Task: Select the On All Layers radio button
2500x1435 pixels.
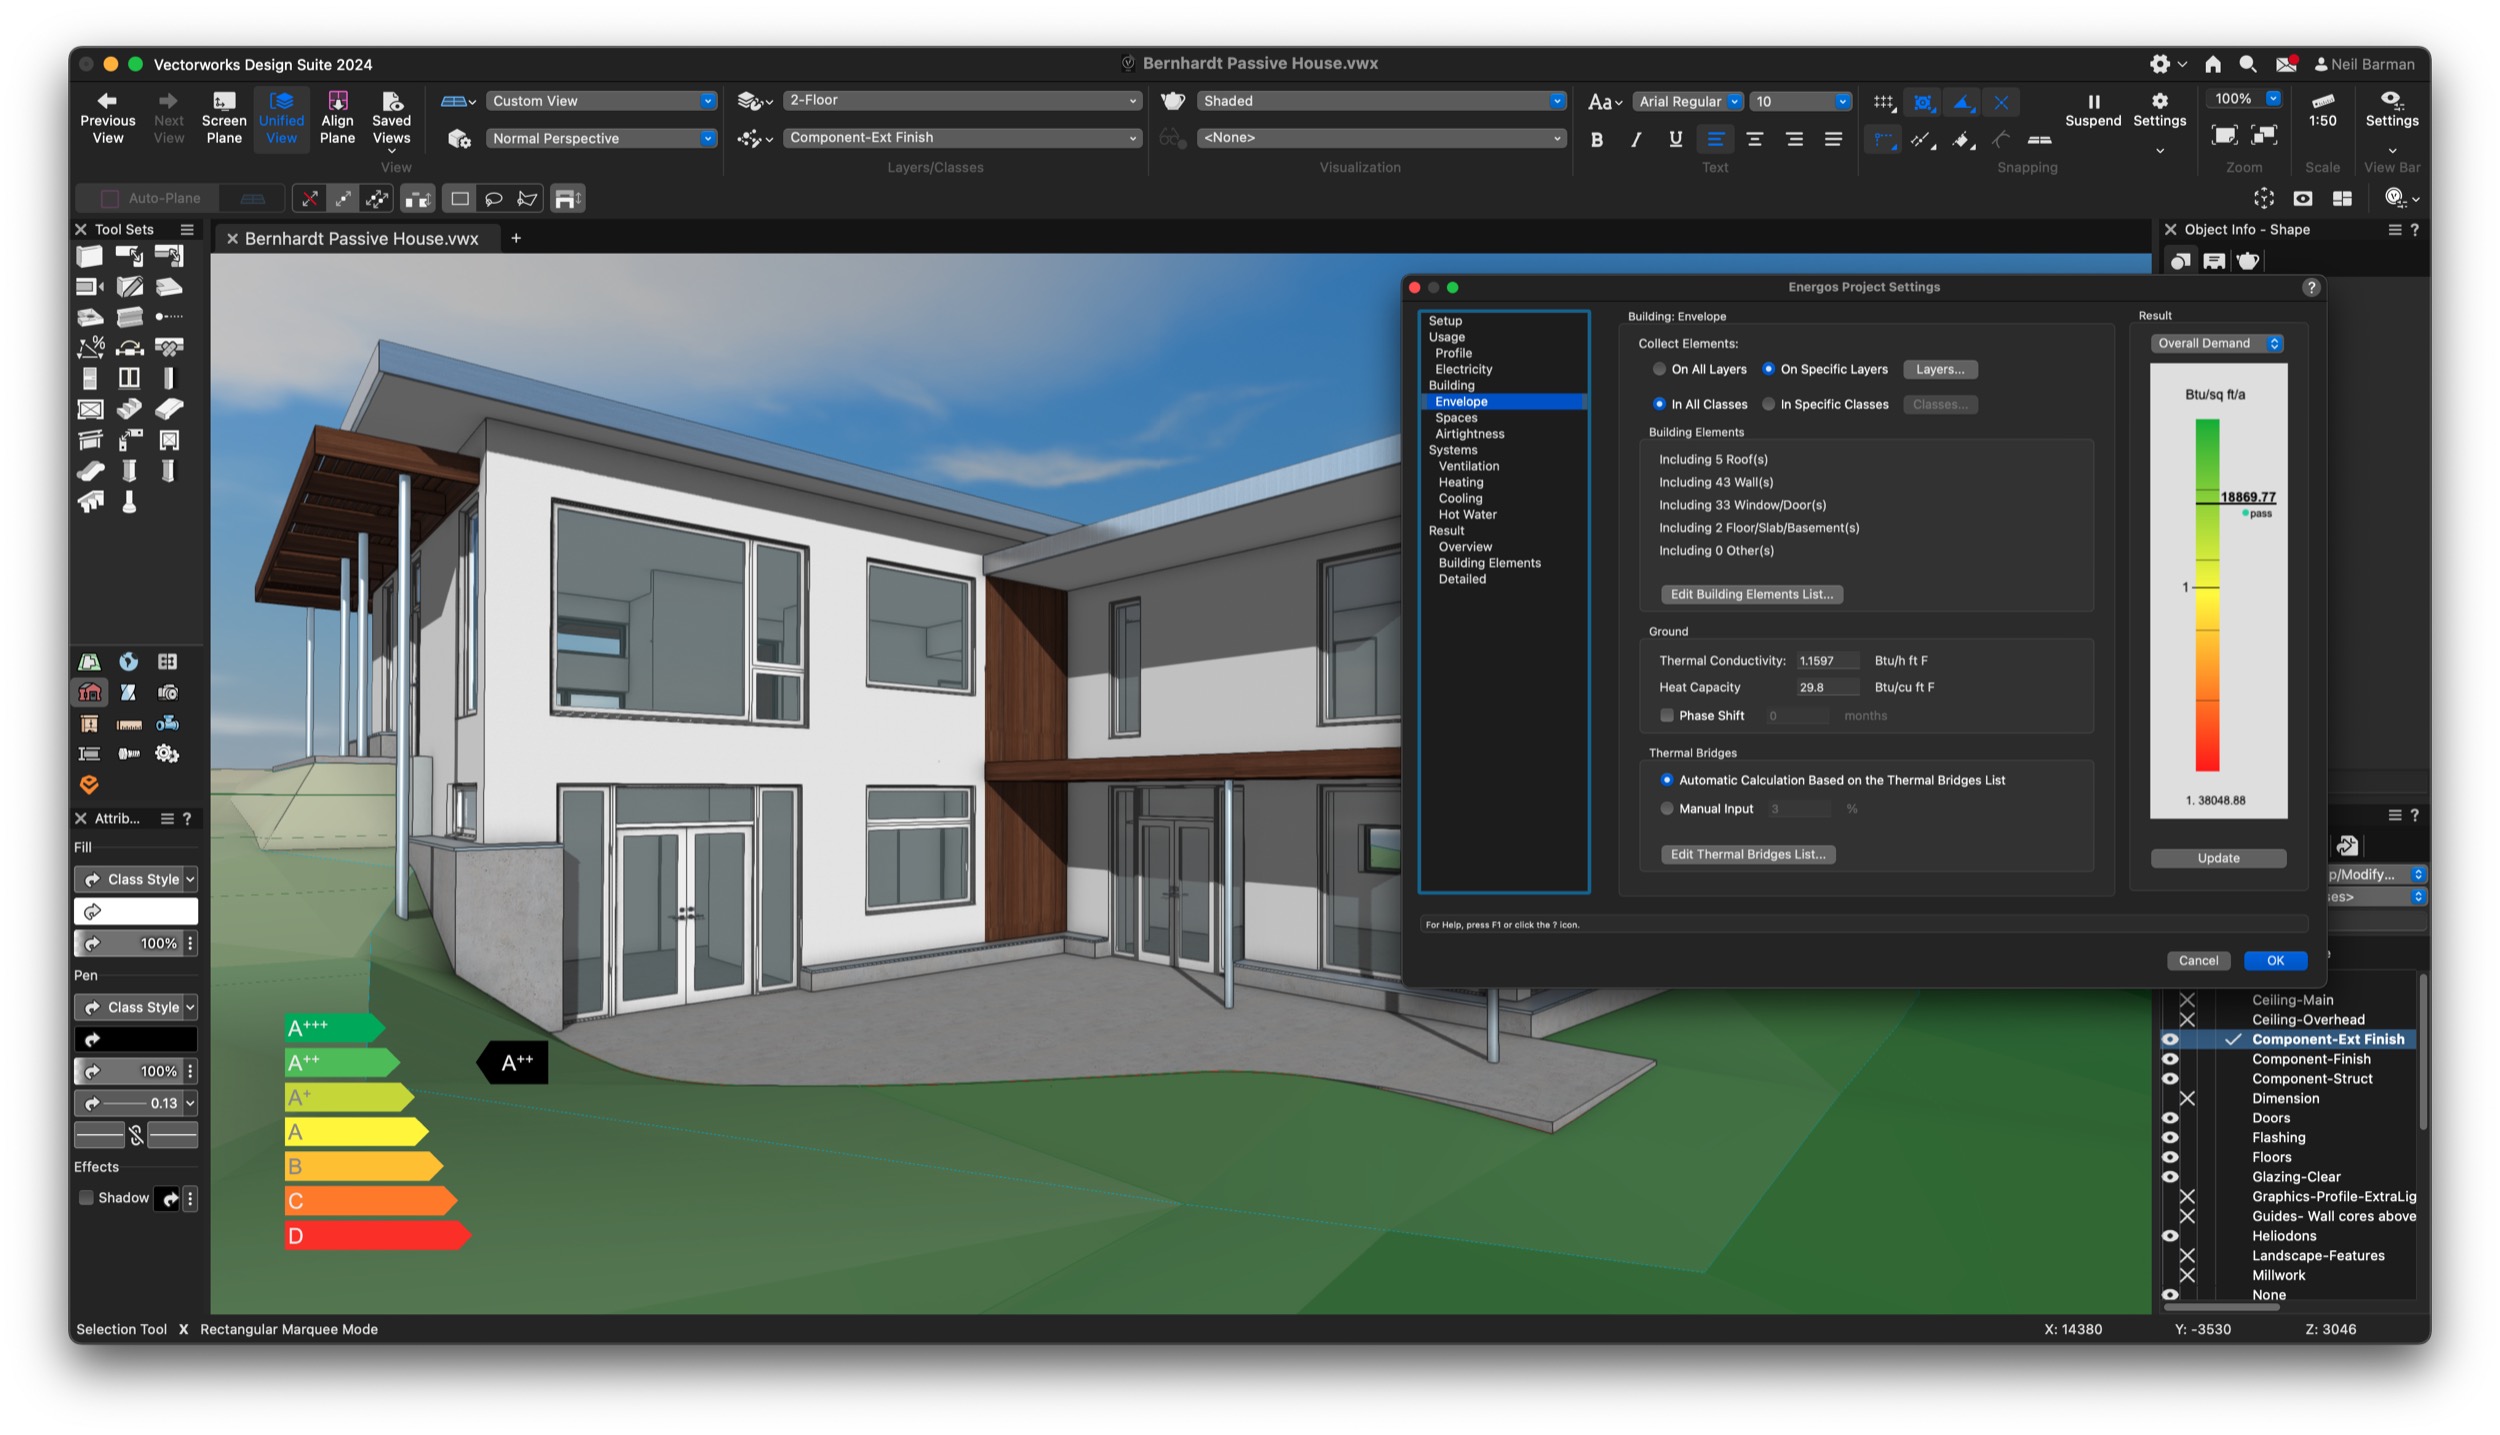Action: point(1659,369)
